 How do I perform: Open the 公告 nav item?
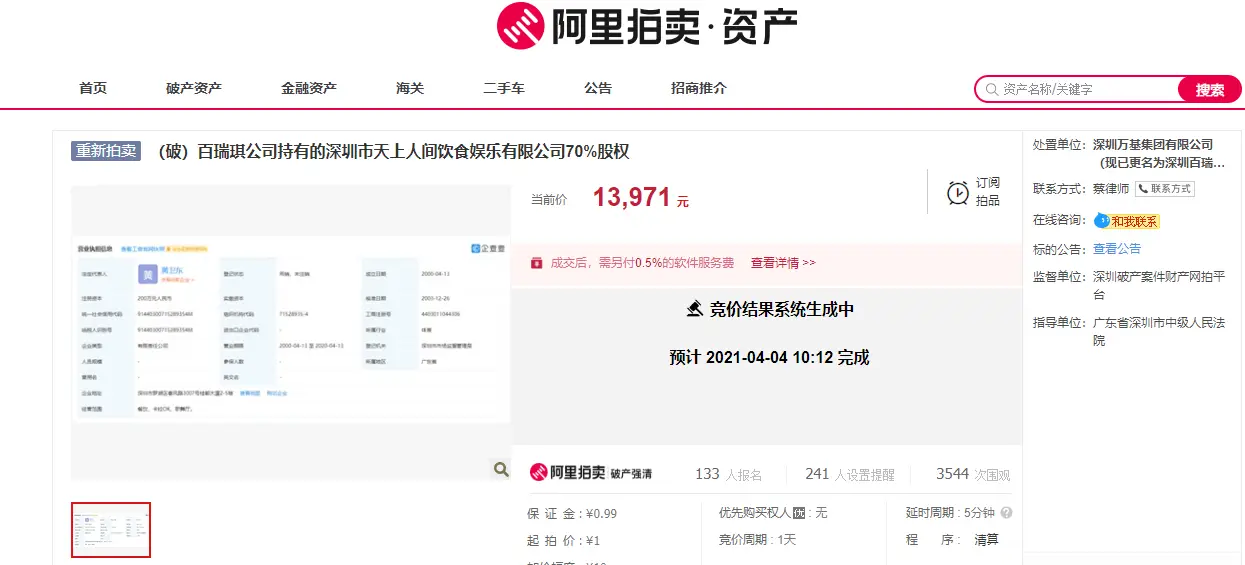point(598,88)
